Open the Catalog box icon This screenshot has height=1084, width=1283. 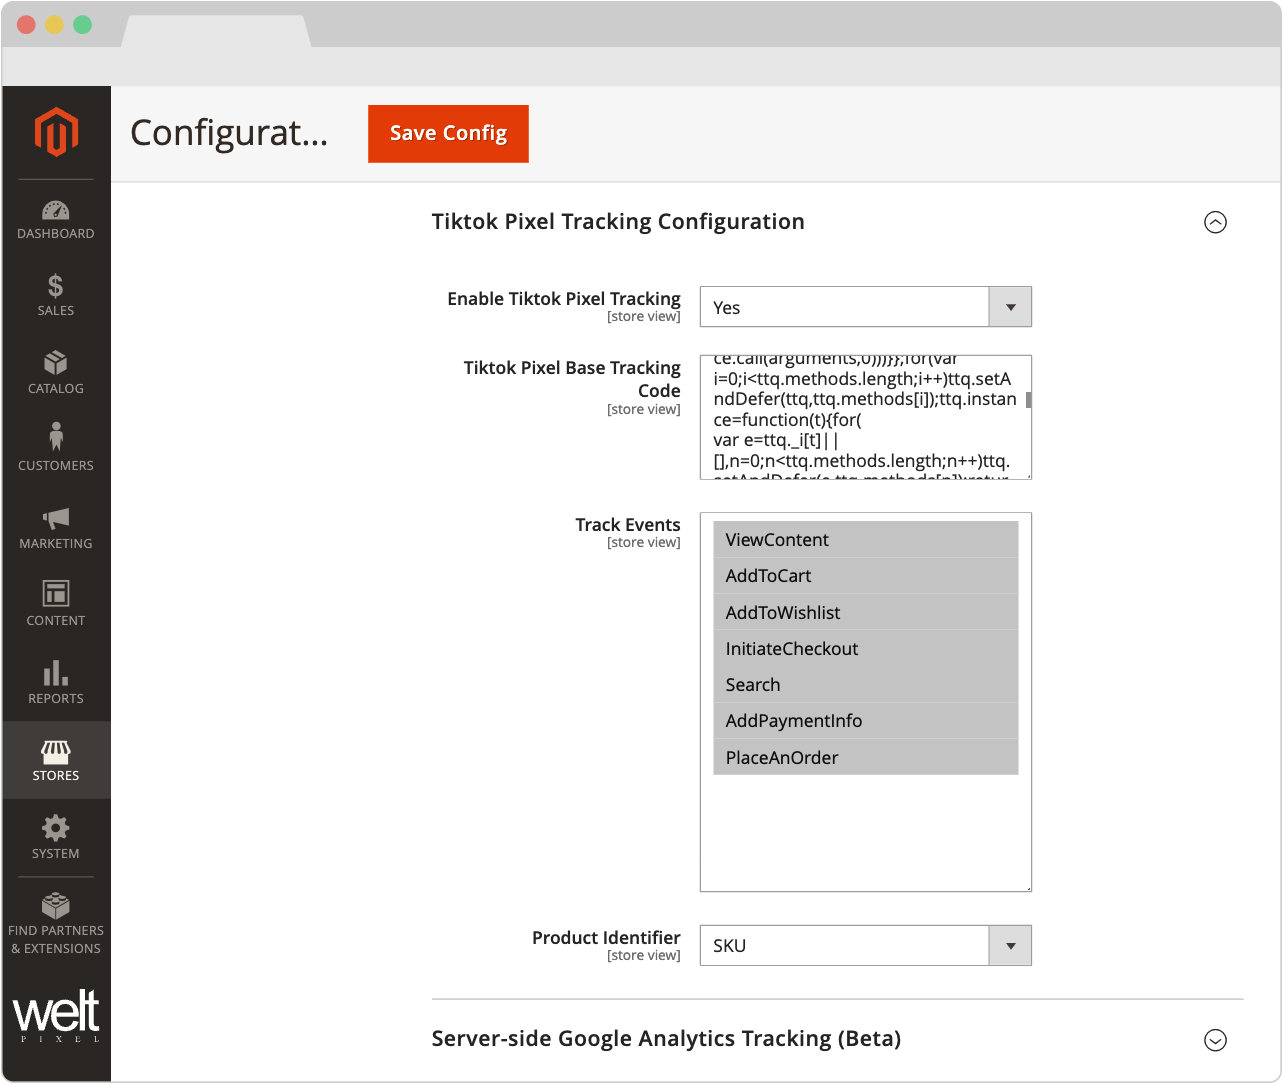pos(56,364)
